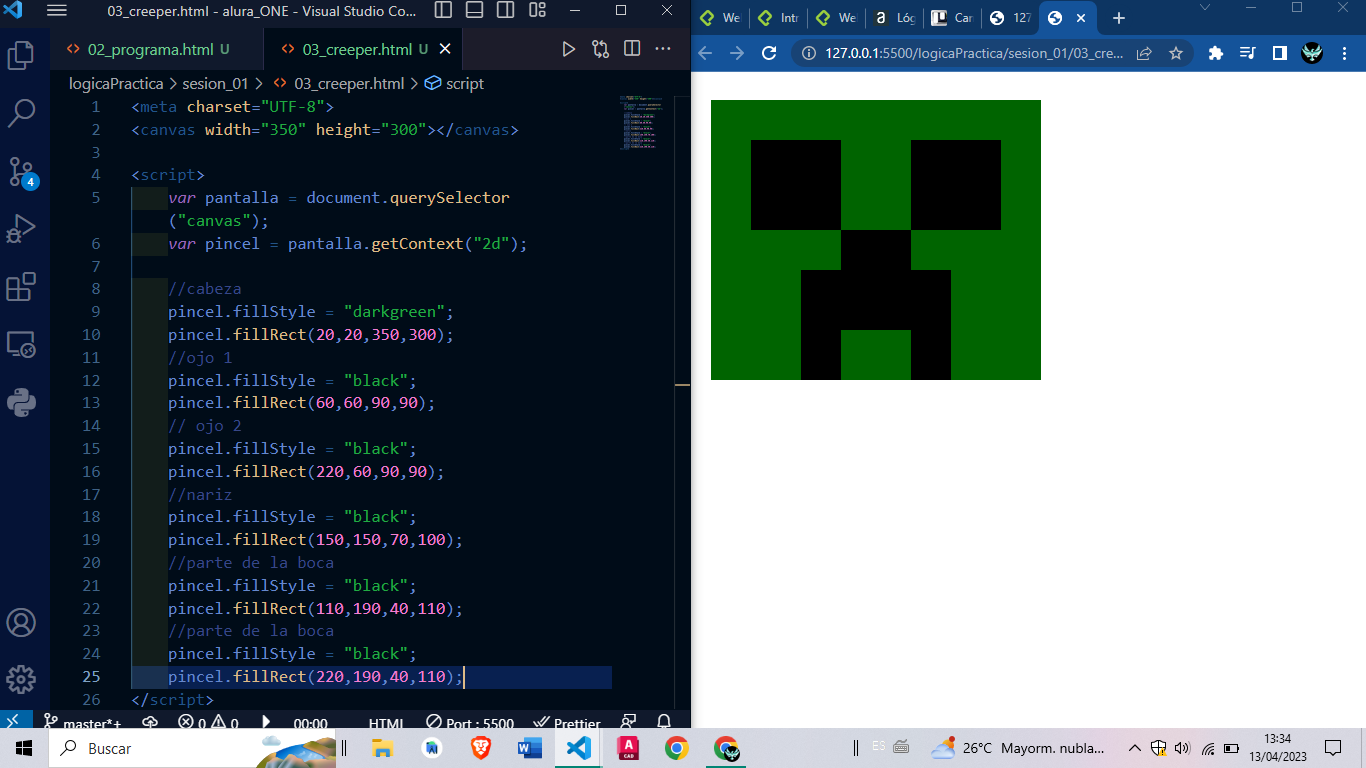
Task: Open the Manage gear menu in VS Code
Action: (x=21, y=679)
